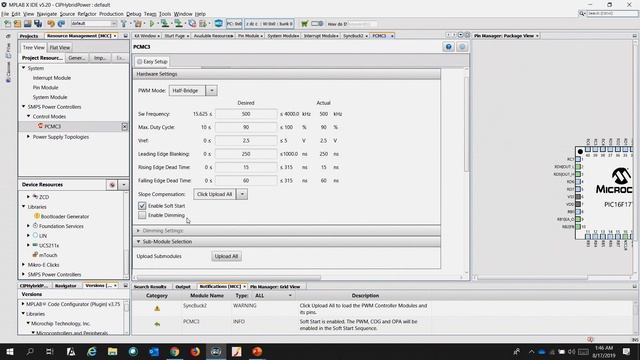Open the Output tab
This screenshot has width=640, height=360.
tap(183, 287)
